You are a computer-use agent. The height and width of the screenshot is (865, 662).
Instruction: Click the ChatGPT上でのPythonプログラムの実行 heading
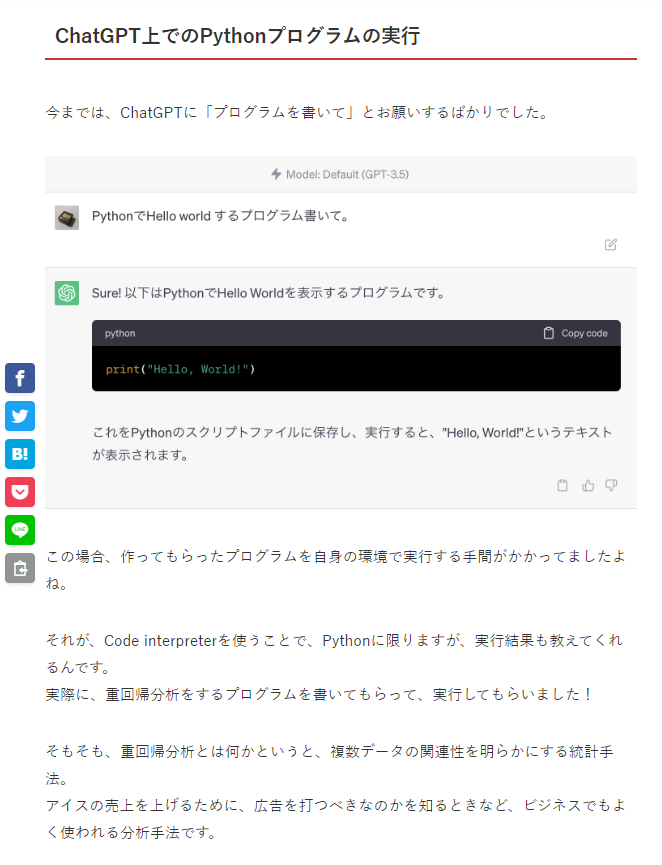238,36
